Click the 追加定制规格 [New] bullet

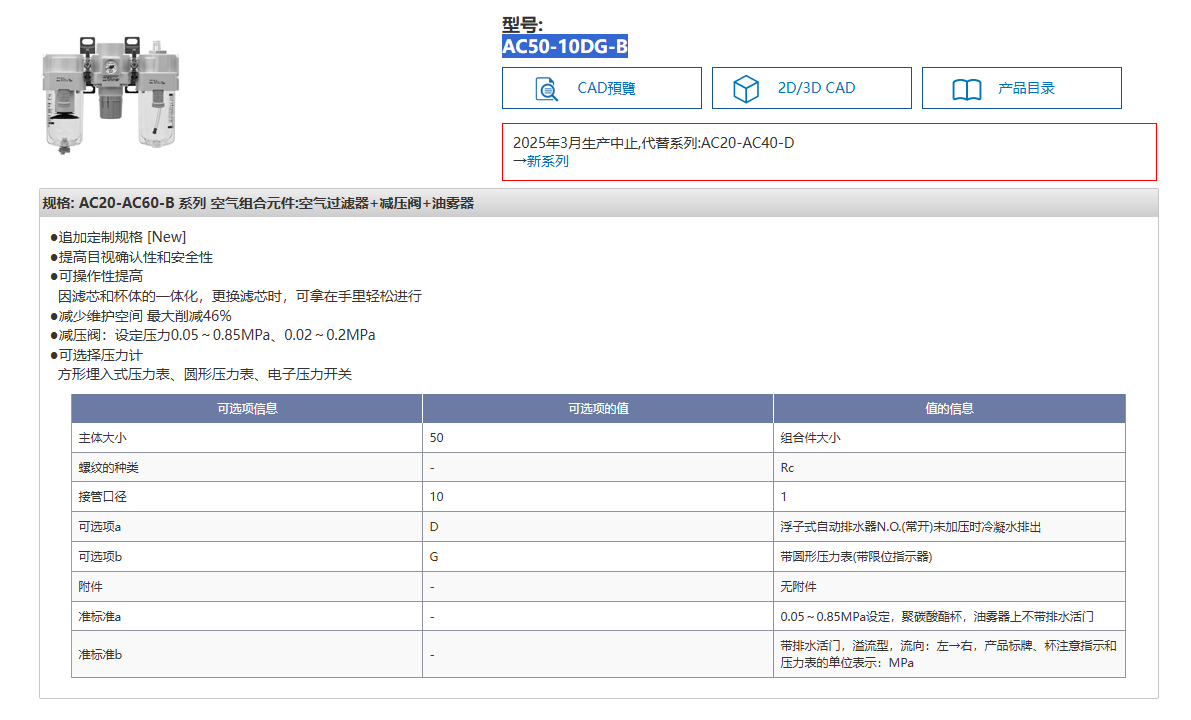[x=118, y=237]
